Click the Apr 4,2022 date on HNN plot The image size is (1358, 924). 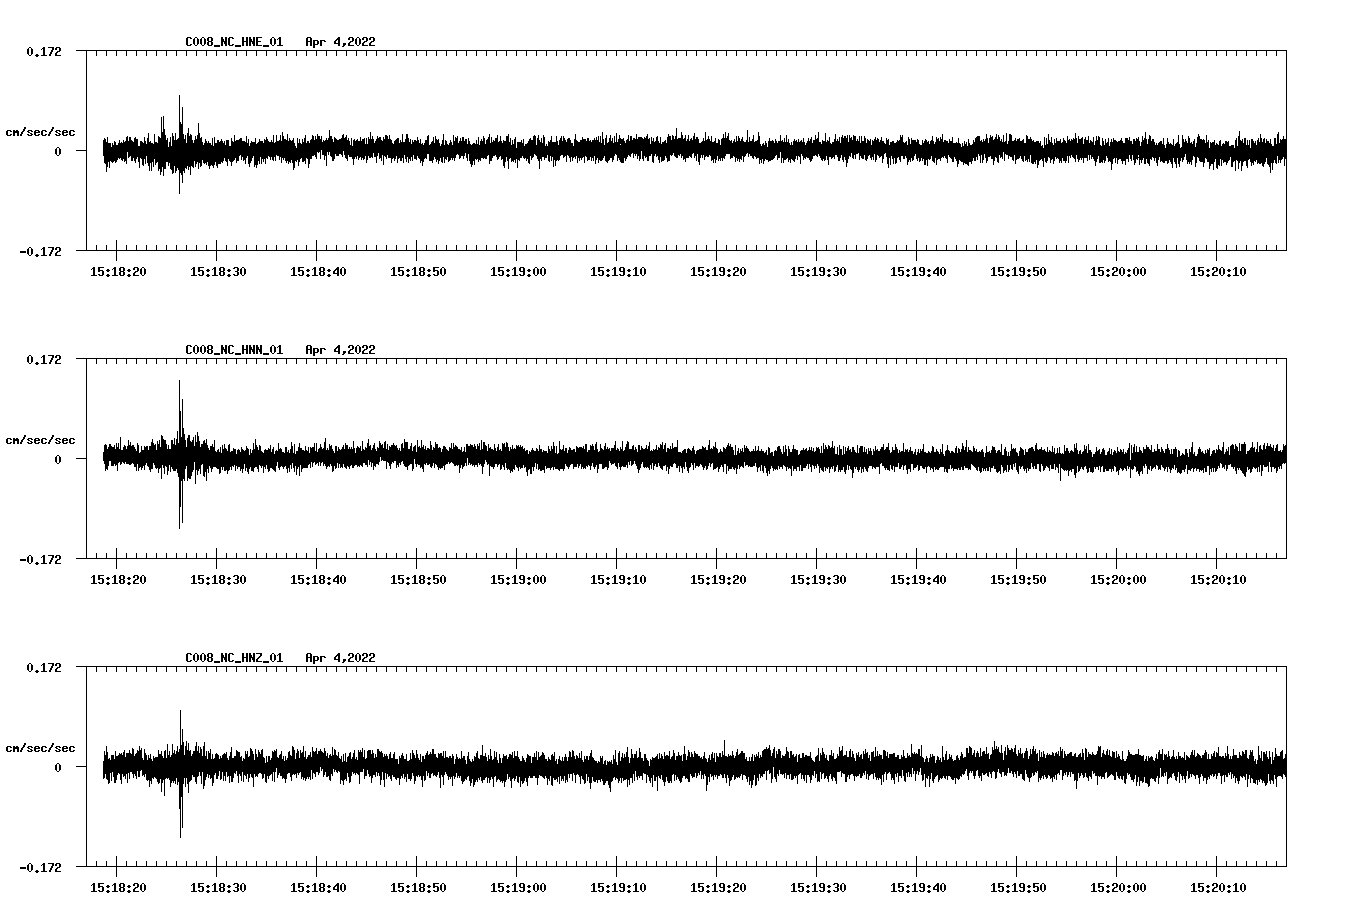pos(341,350)
